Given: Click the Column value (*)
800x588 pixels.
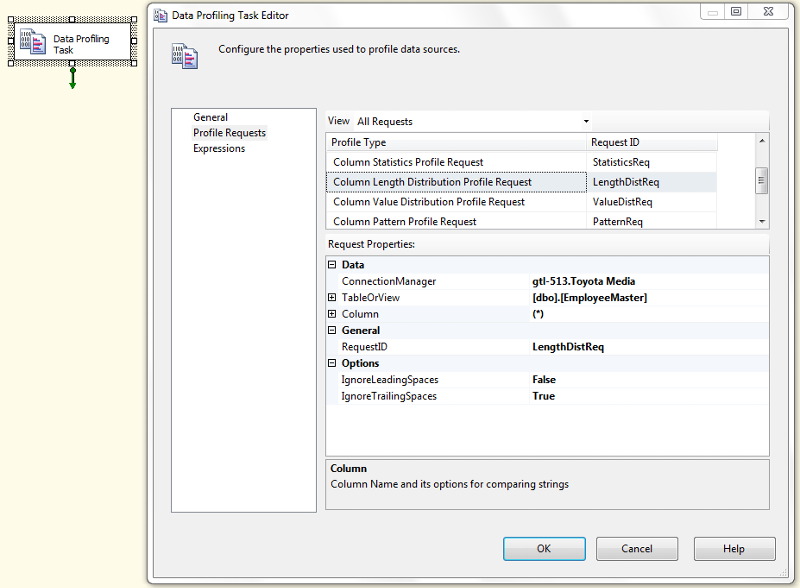Looking at the screenshot, I should pyautogui.click(x=538, y=314).
